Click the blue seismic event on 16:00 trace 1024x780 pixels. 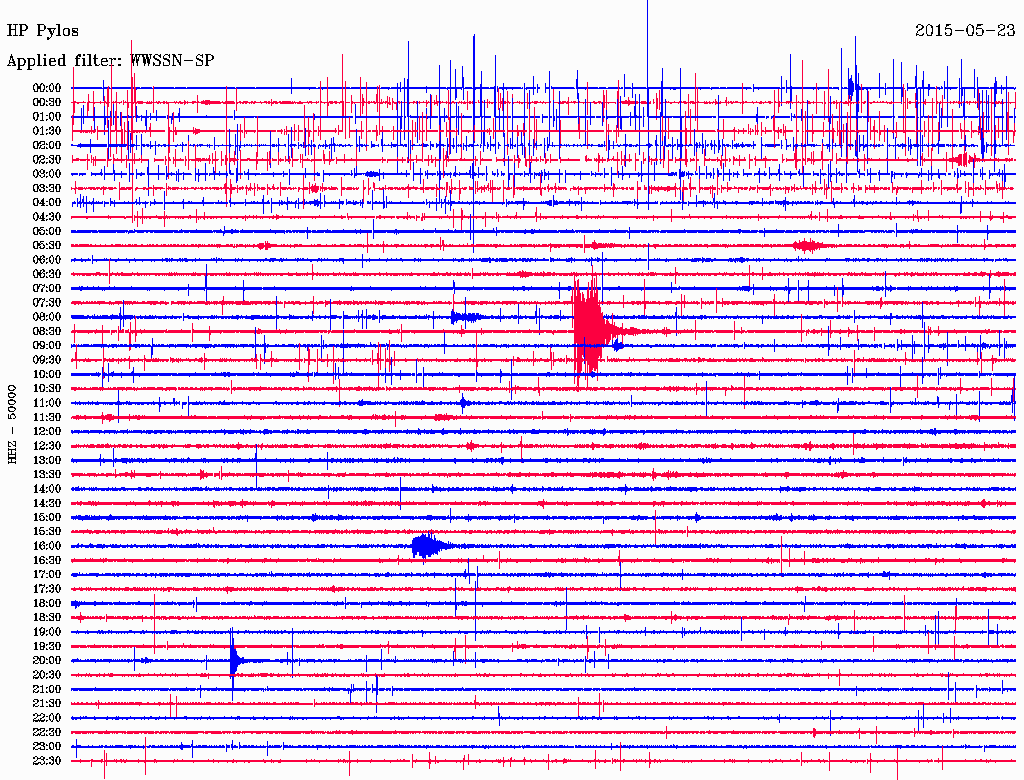(x=431, y=546)
